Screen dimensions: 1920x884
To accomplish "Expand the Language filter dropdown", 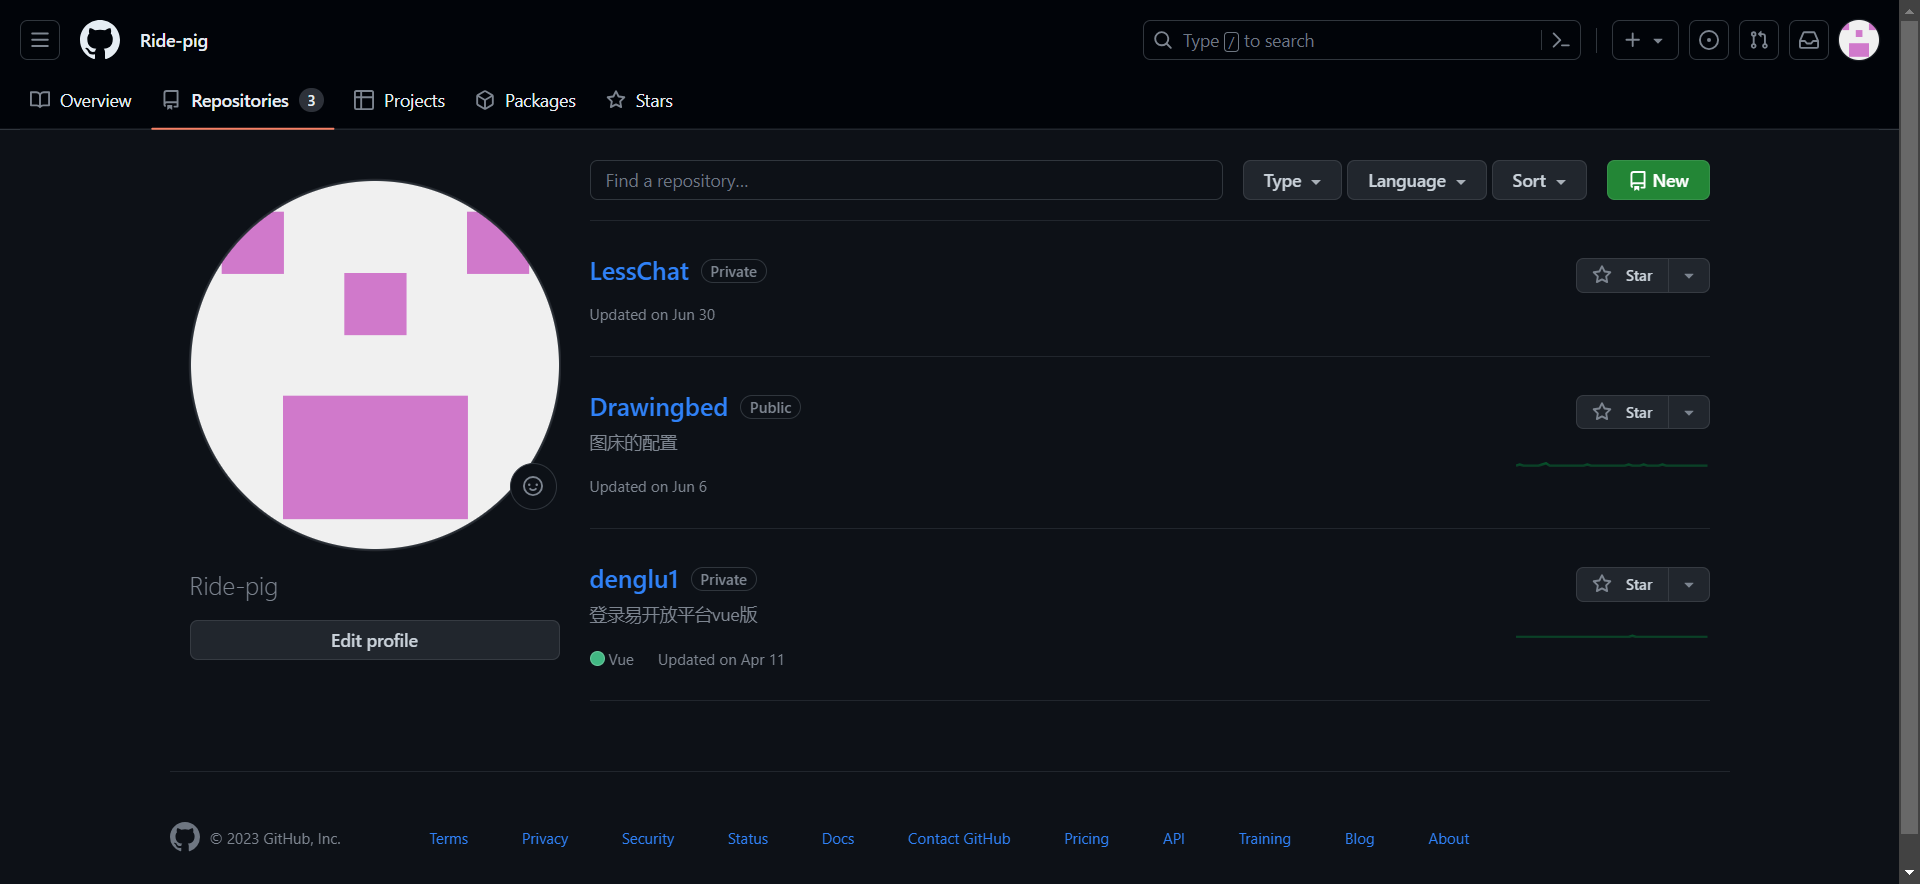I will (x=1417, y=180).
